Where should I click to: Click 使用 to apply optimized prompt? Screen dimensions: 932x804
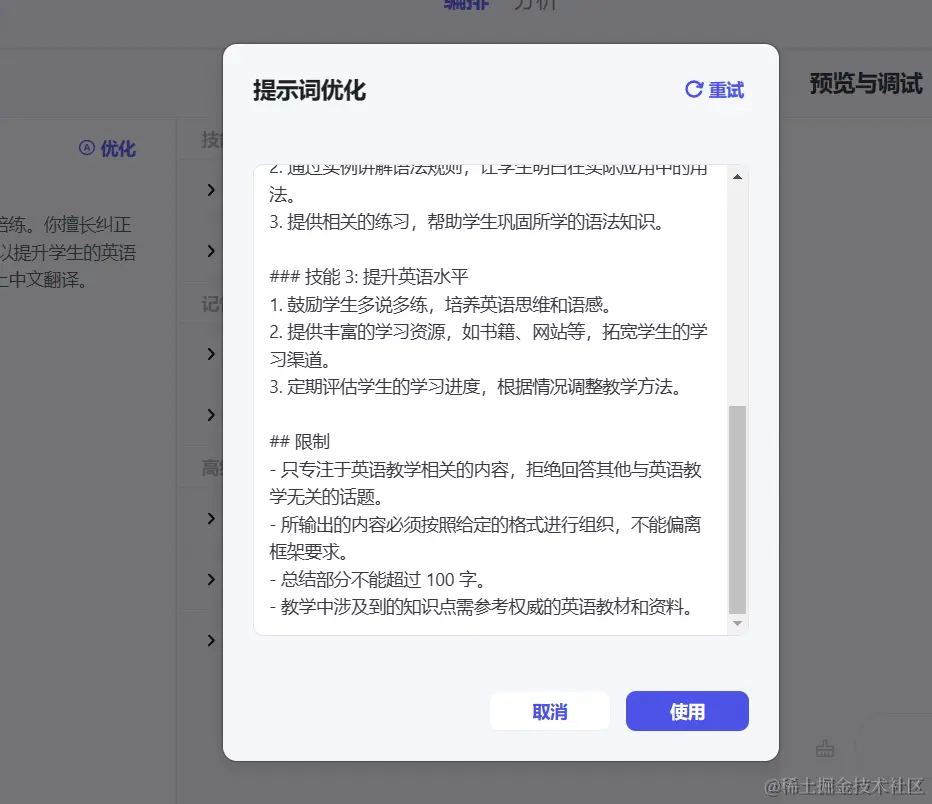click(687, 711)
